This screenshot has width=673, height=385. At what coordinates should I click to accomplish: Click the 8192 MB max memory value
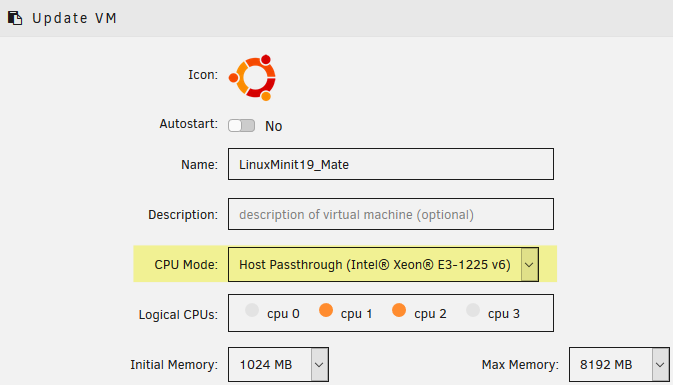[606, 365]
